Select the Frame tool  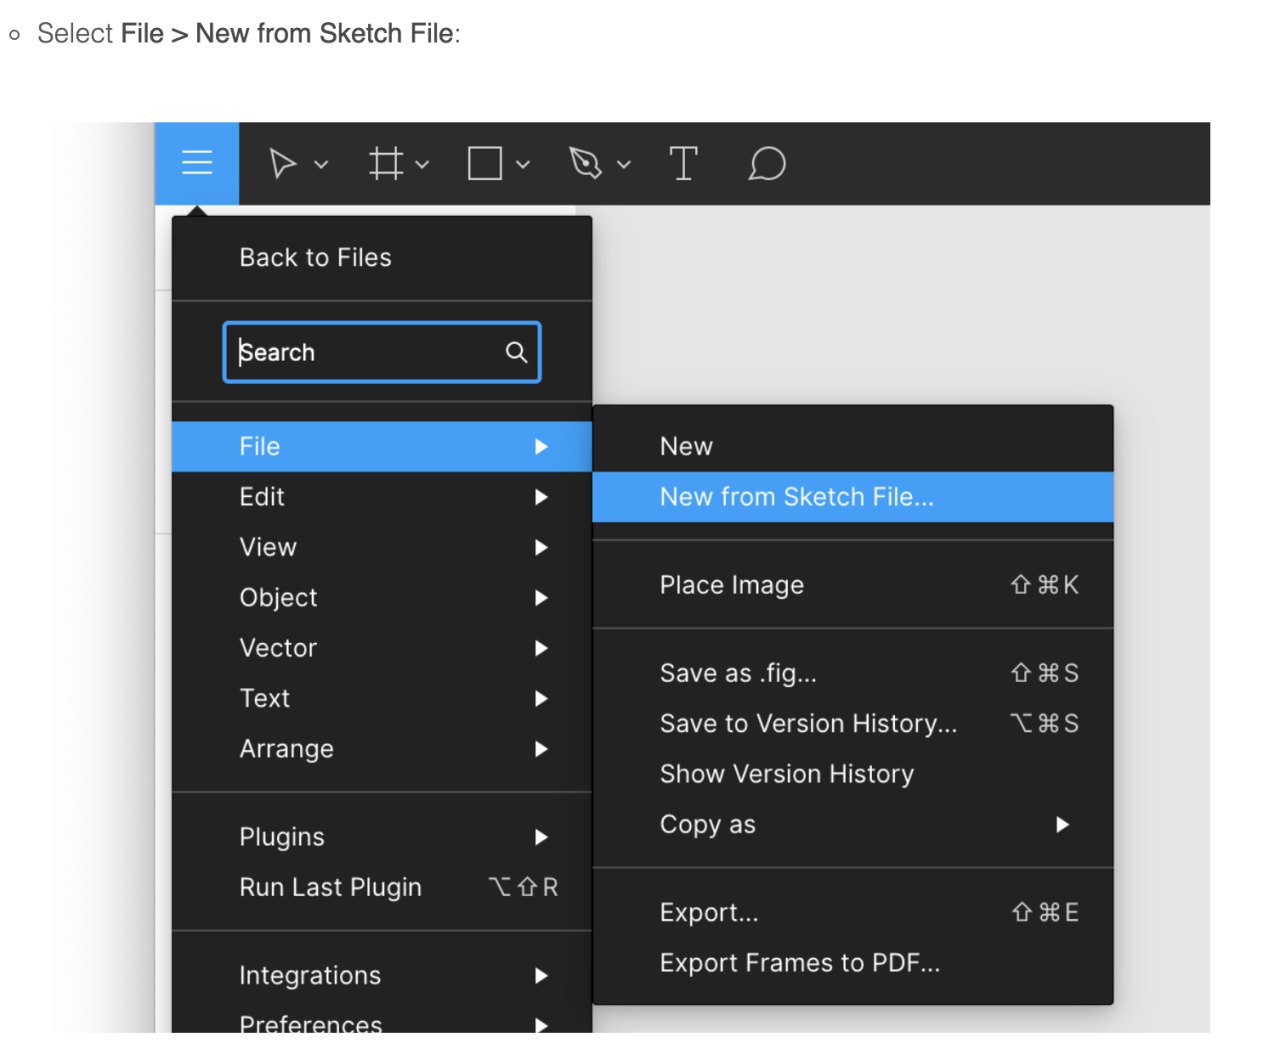pyautogui.click(x=386, y=163)
